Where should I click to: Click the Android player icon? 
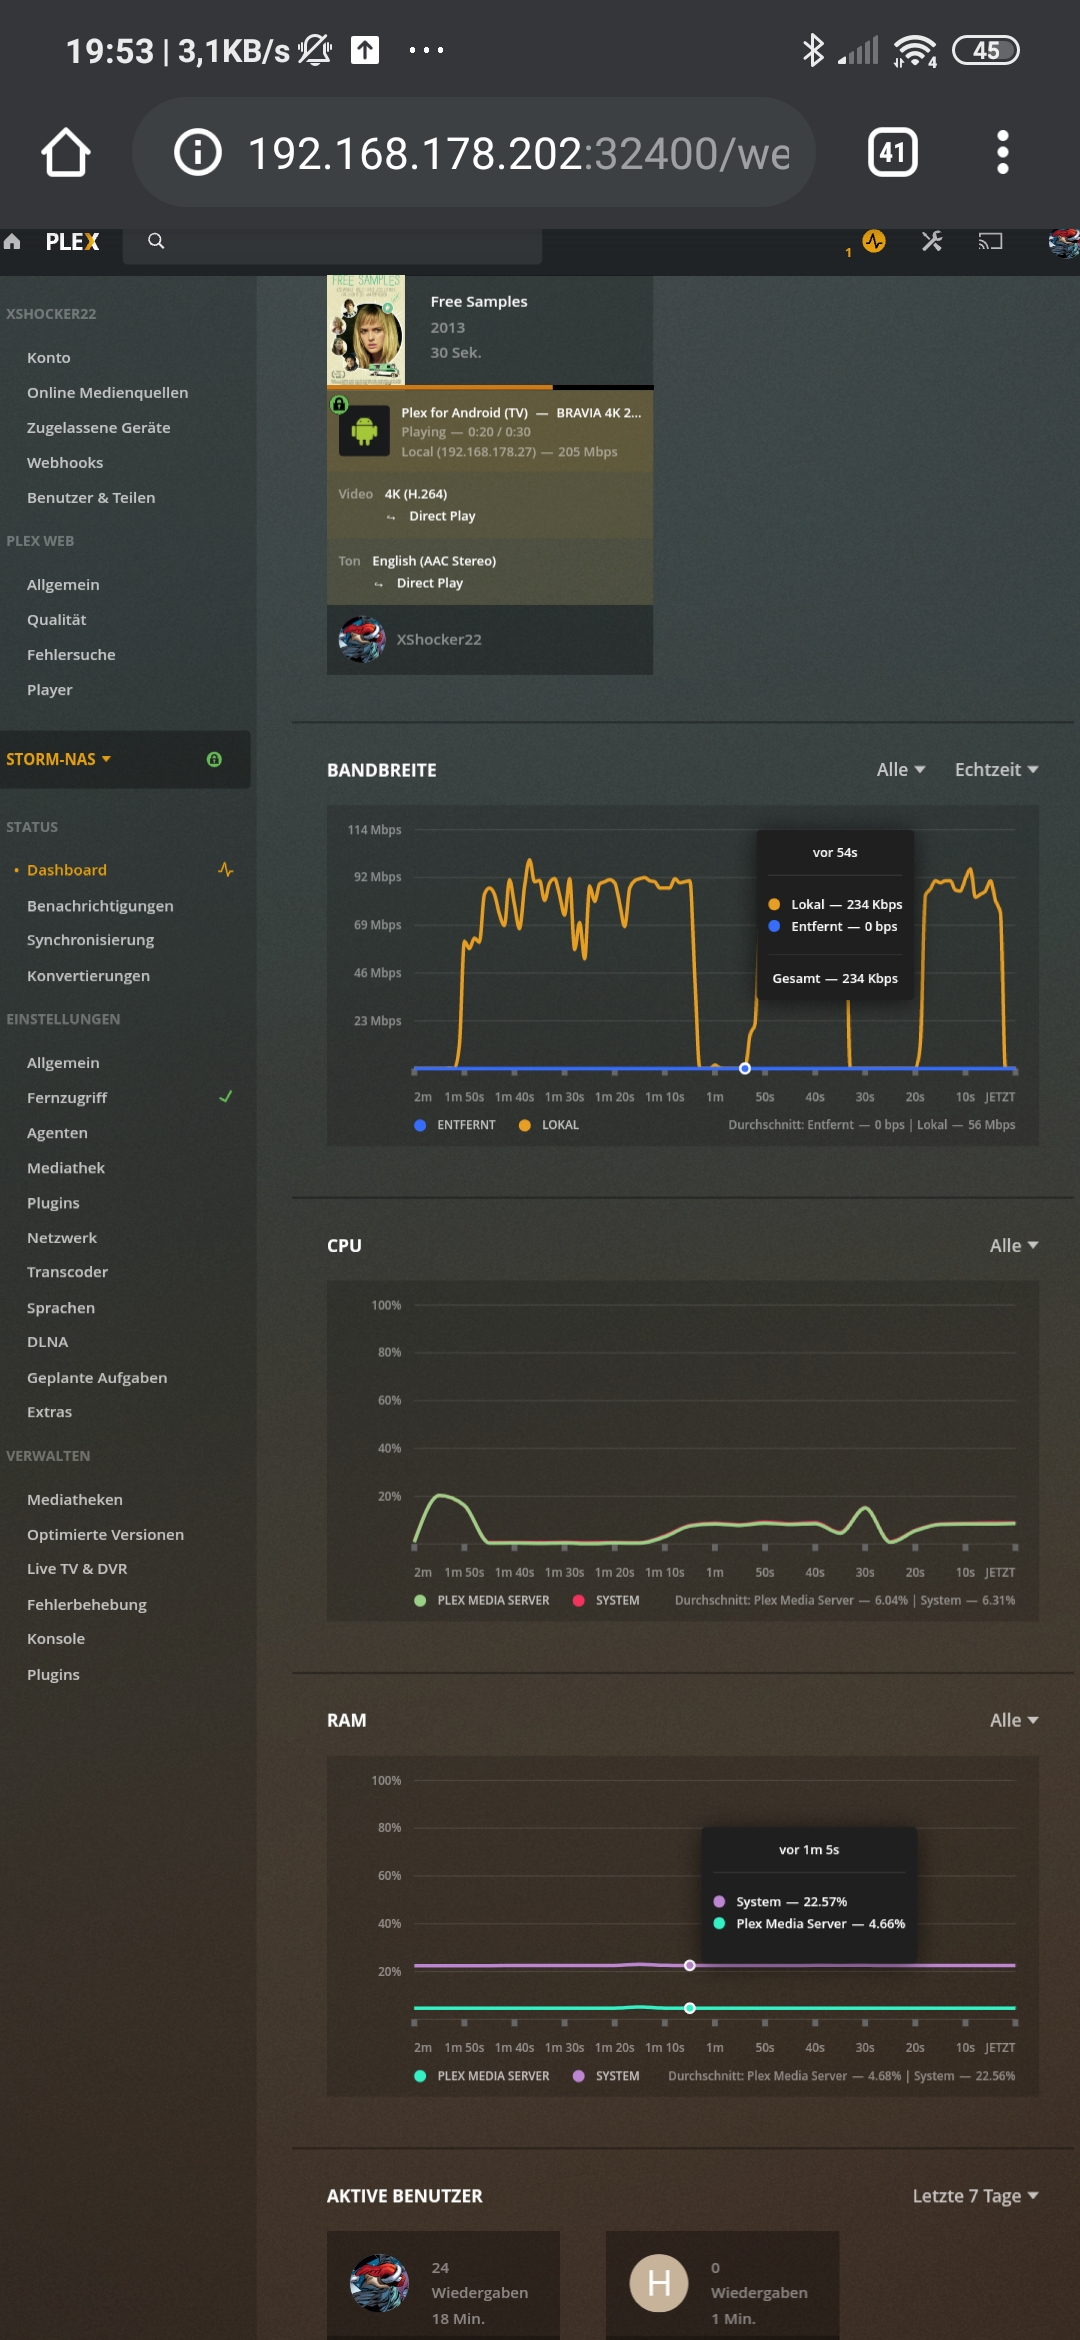point(364,431)
